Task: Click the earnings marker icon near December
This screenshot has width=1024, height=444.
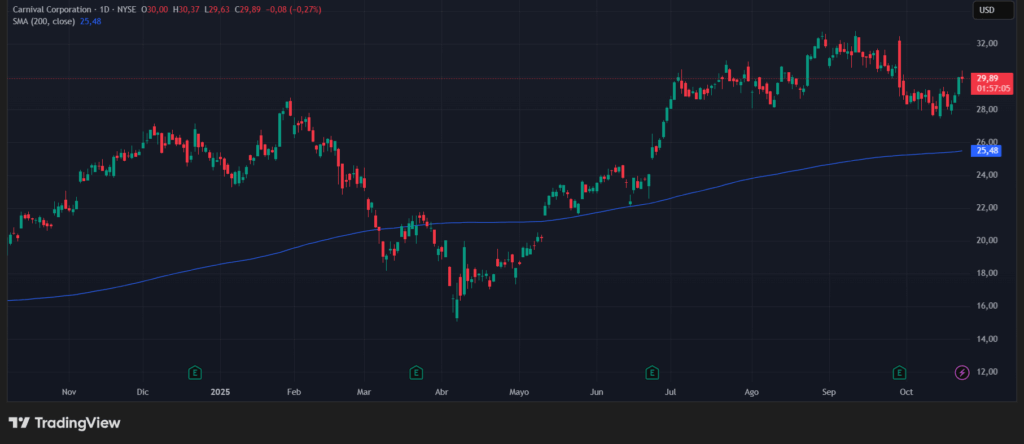Action: 194,373
